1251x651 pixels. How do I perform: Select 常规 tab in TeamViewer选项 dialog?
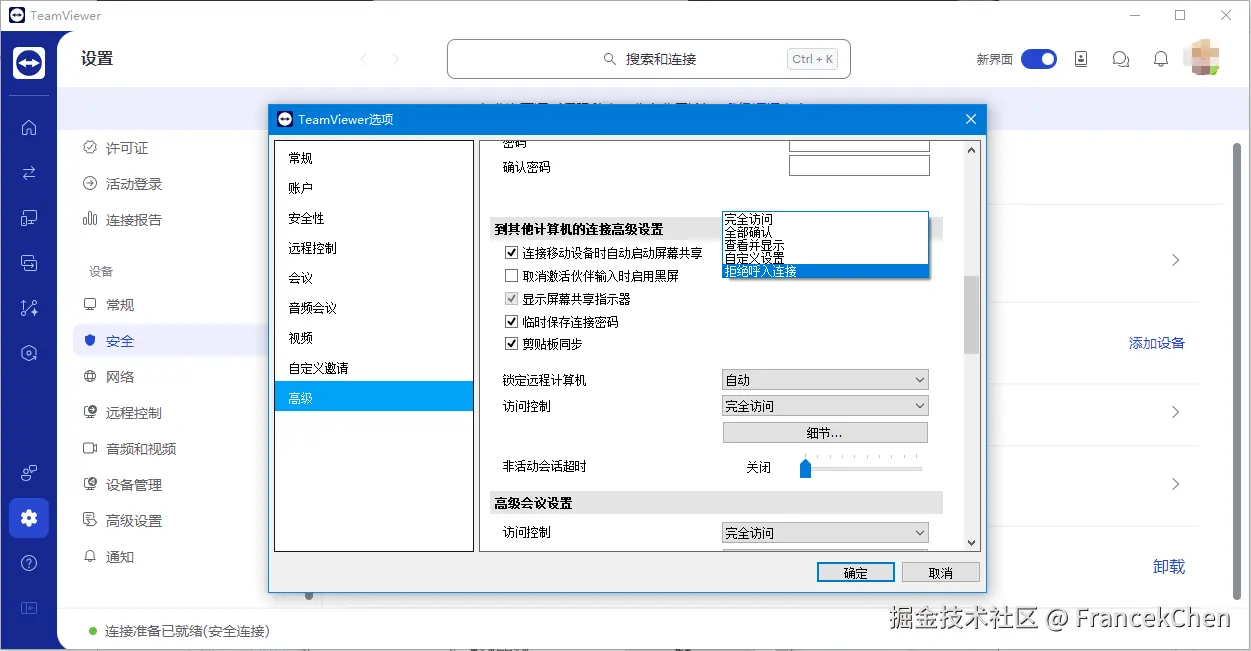[373, 158]
